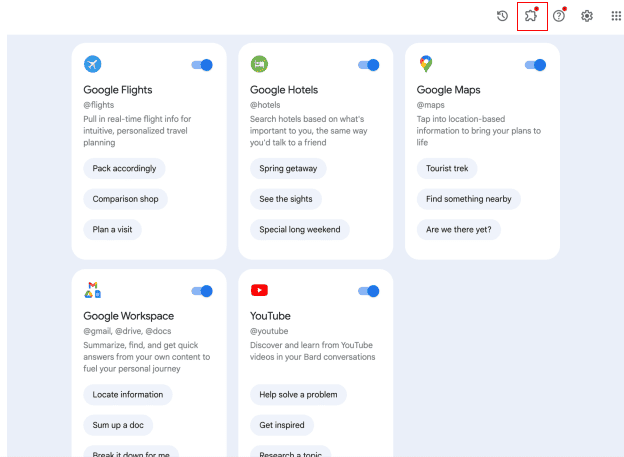Choose the Comparison shop chip

pos(125,199)
